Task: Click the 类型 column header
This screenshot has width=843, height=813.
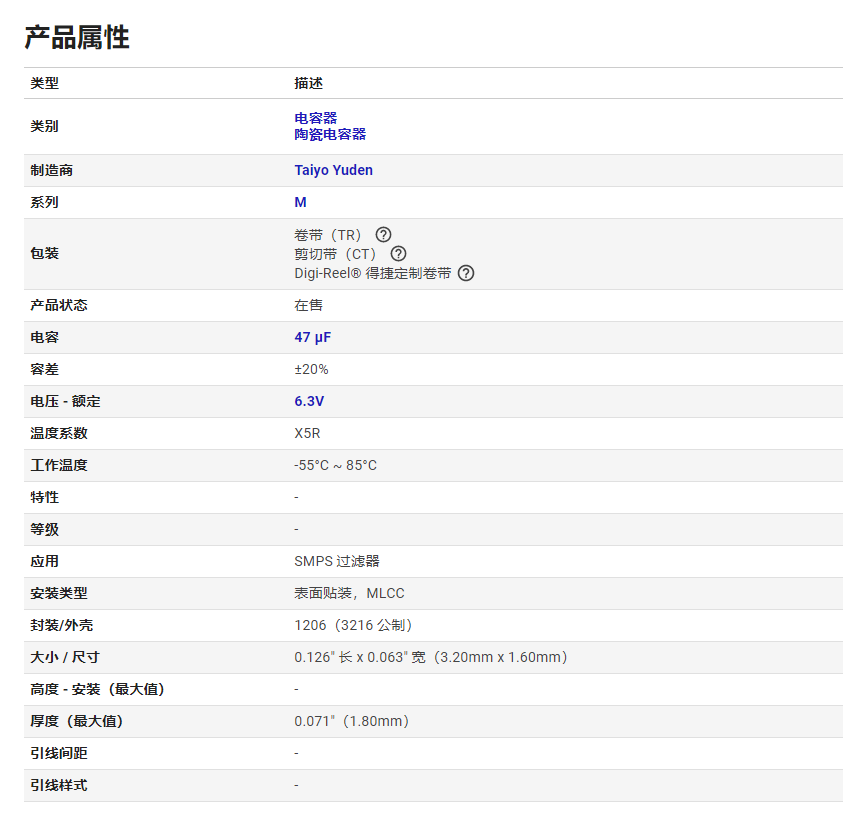Action: pyautogui.click(x=45, y=83)
